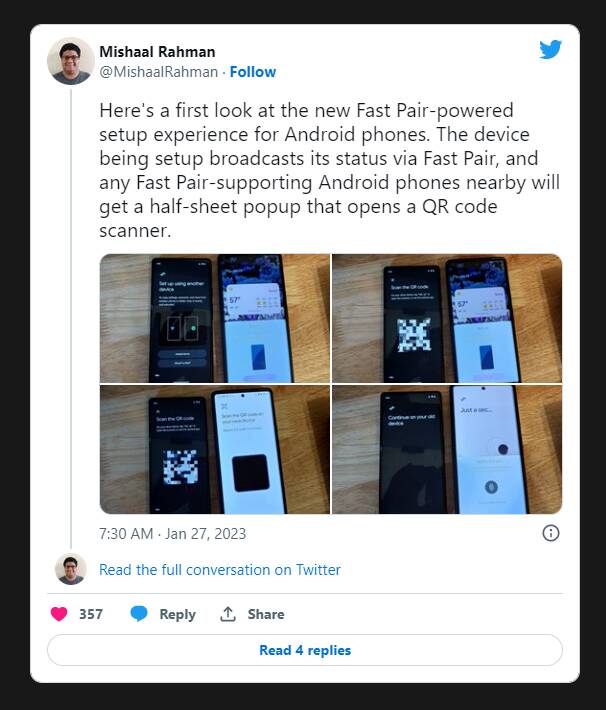Click the Reply text label

pyautogui.click(x=177, y=614)
